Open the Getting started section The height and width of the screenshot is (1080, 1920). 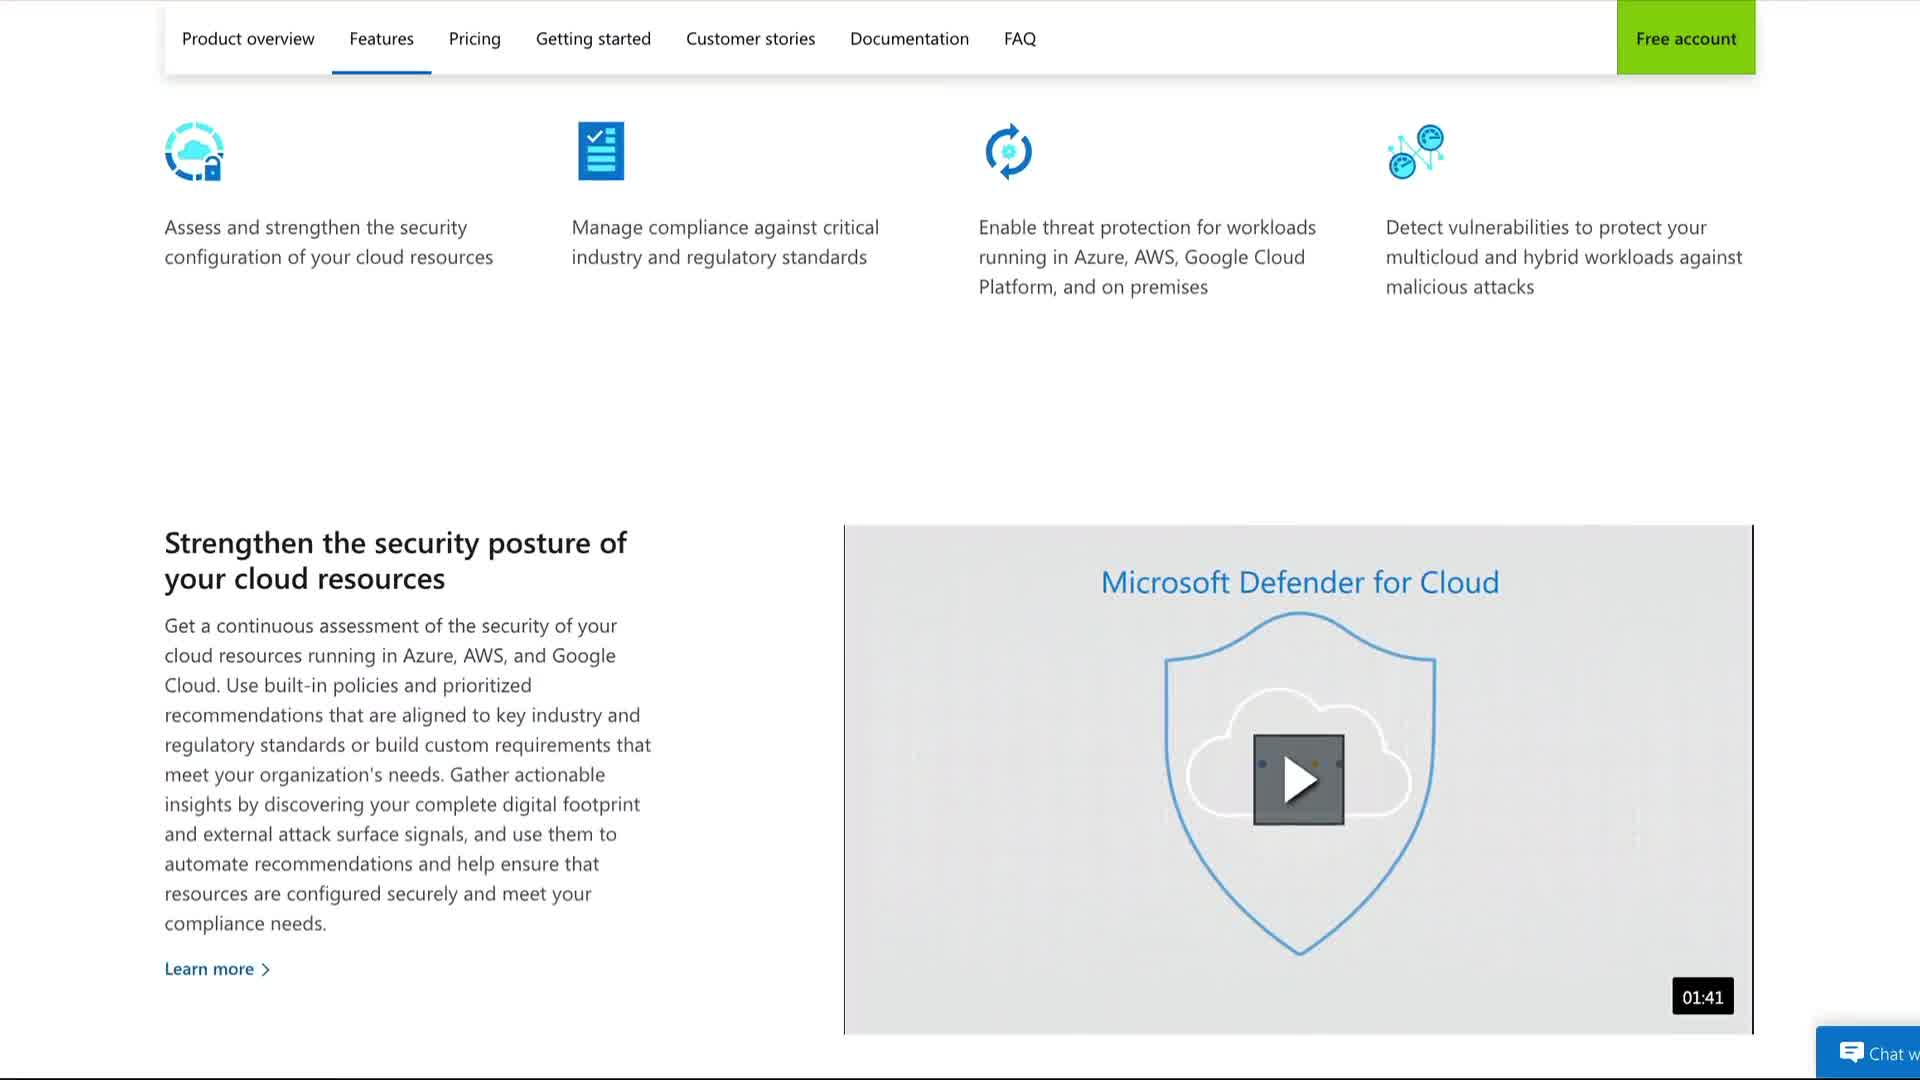pos(593,39)
